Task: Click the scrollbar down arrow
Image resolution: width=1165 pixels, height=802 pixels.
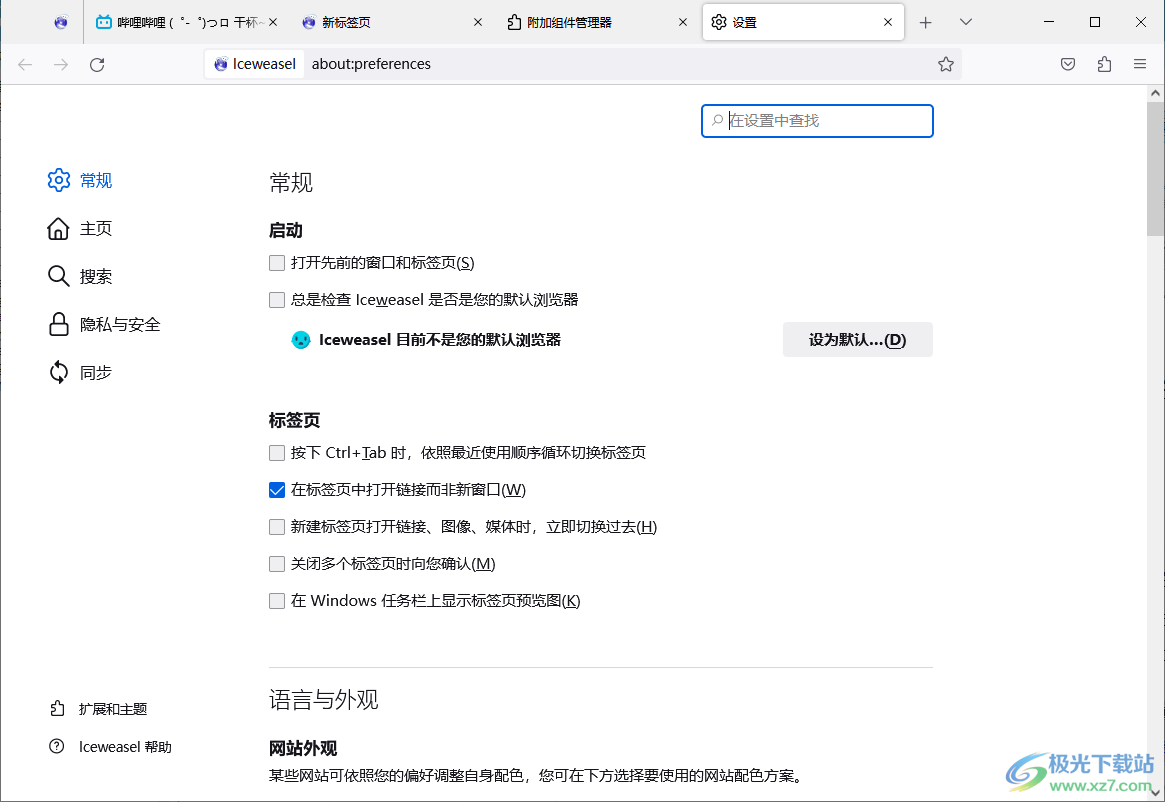Action: tap(1155, 792)
